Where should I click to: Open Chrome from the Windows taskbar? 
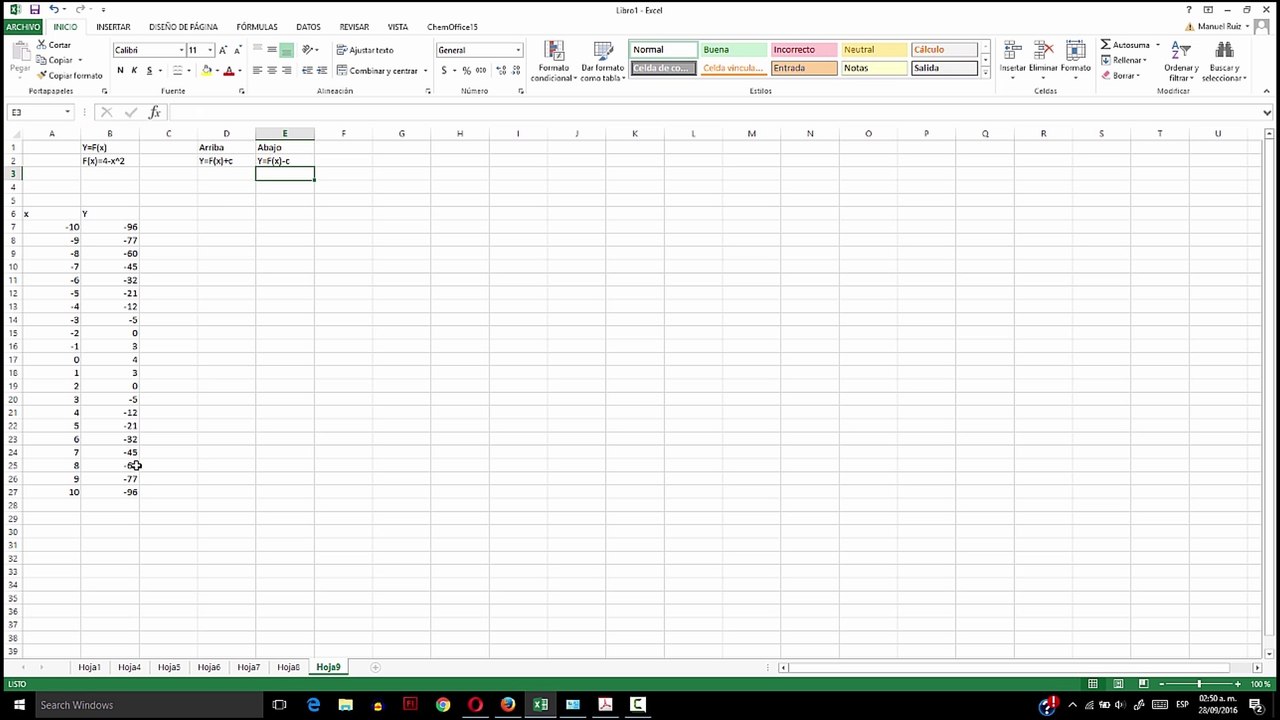(443, 705)
